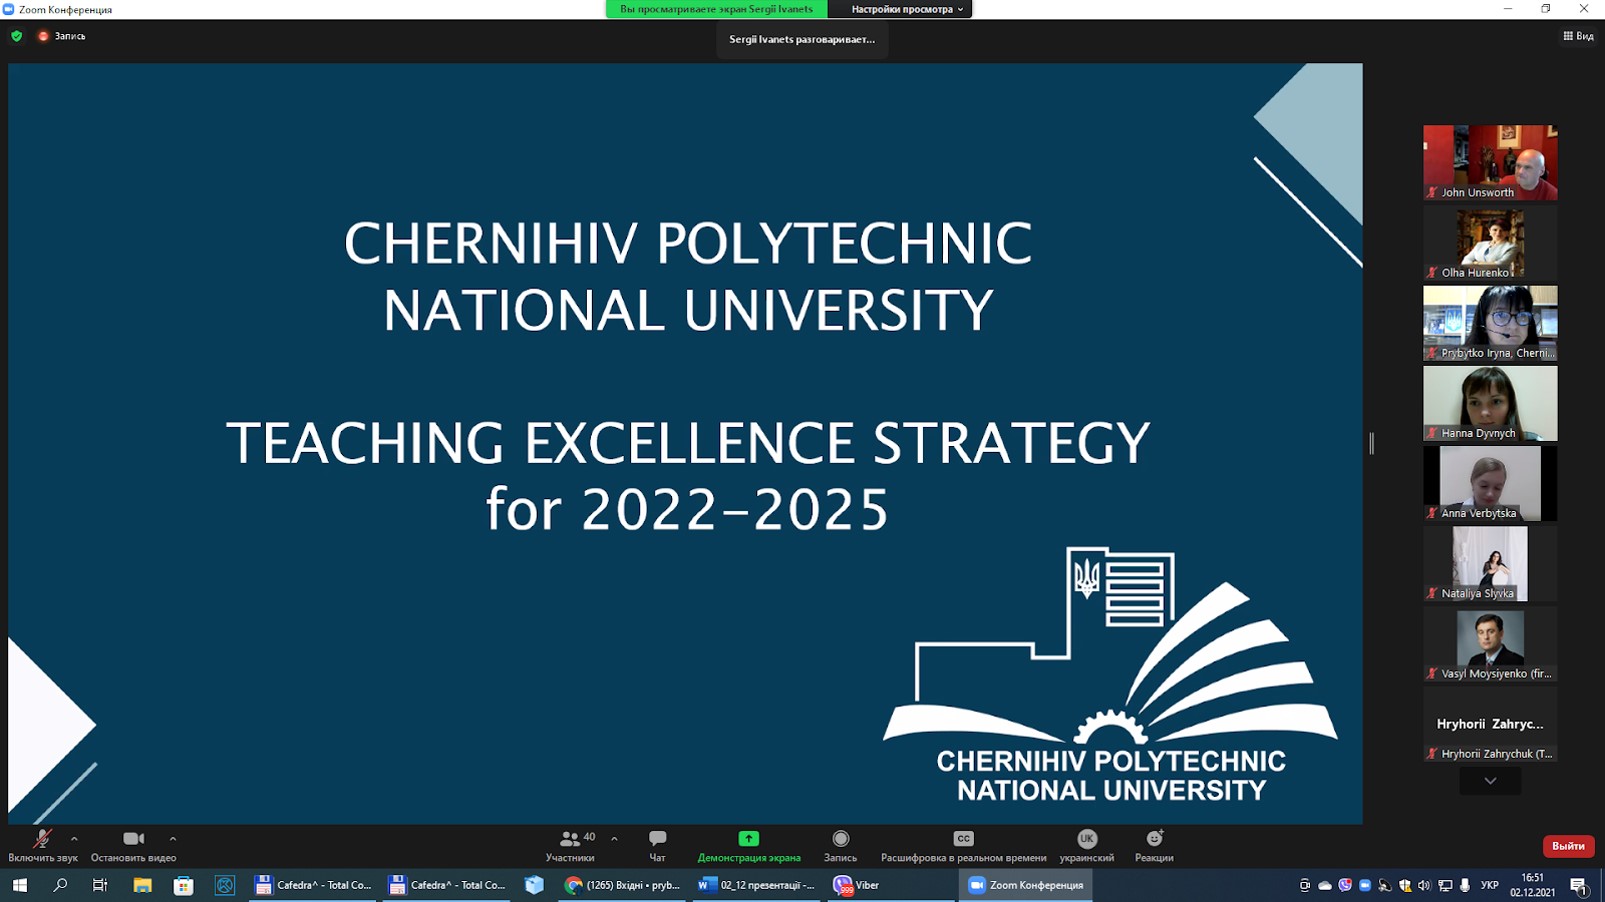Select John Unsworth's video thumbnail
Image resolution: width=1605 pixels, height=902 pixels.
1490,162
